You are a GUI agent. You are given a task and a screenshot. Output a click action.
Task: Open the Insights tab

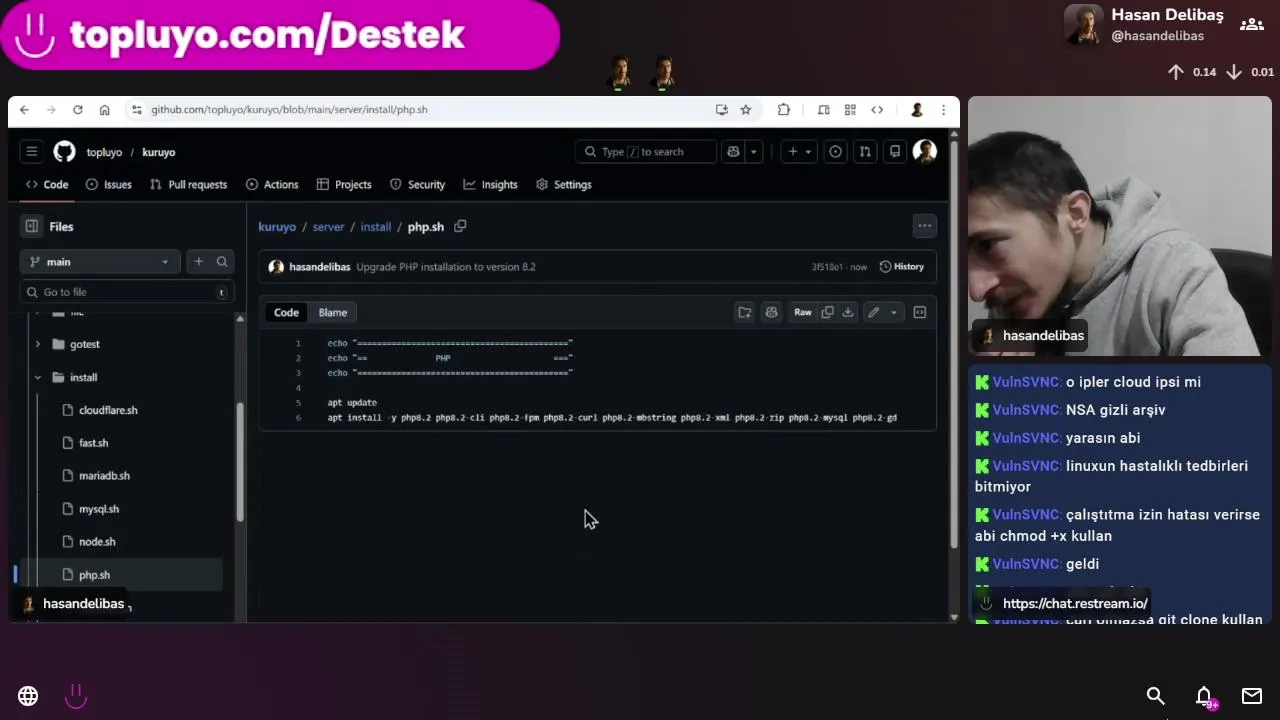490,185
